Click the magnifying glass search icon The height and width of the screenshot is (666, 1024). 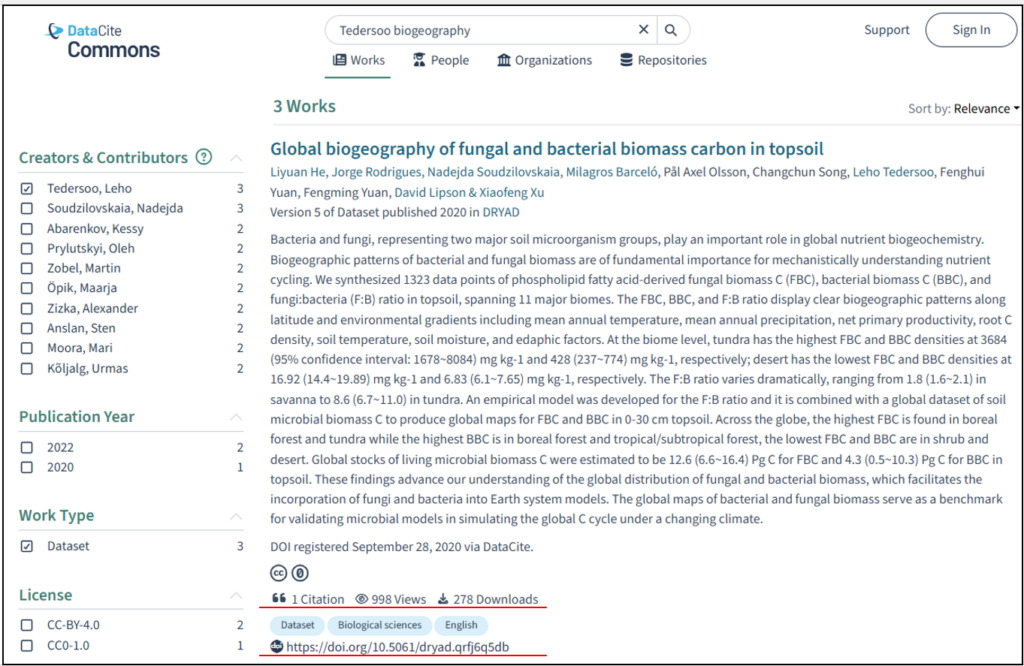click(671, 30)
